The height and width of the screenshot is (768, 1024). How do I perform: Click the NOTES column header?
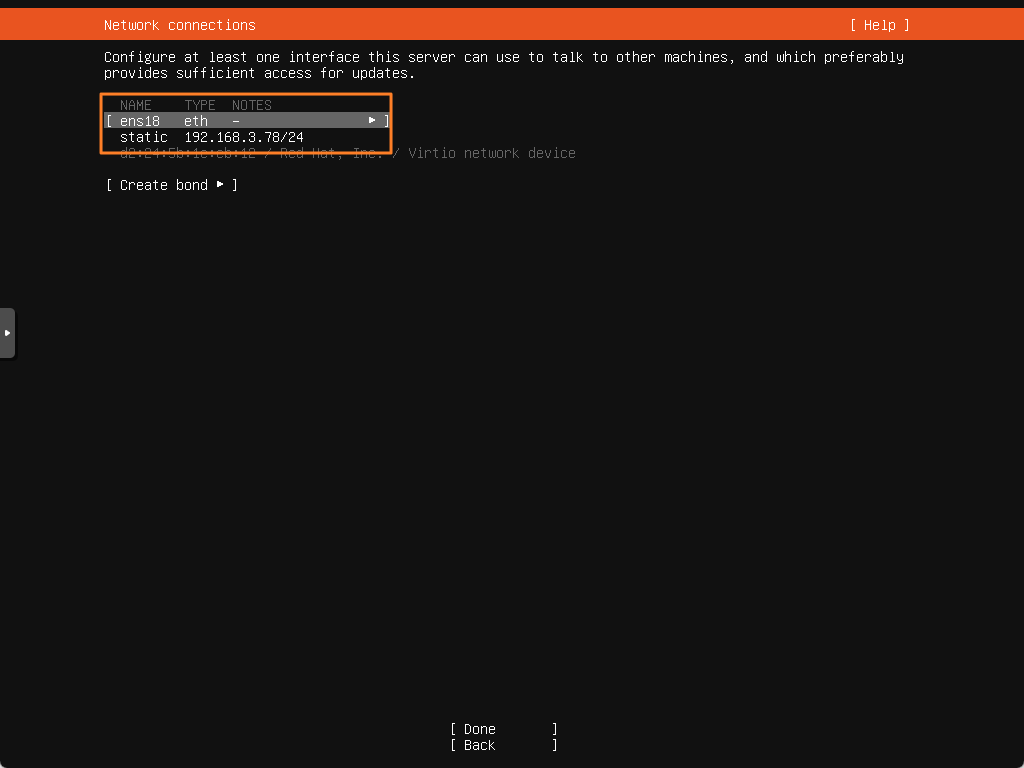pyautogui.click(x=252, y=105)
